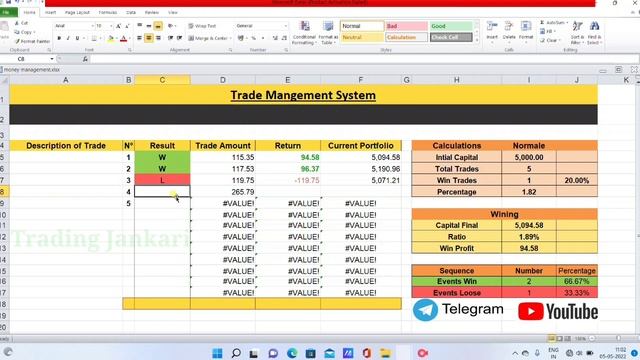Click the Trade Amount cell 265.79
This screenshot has width=640, height=360.
[223, 191]
